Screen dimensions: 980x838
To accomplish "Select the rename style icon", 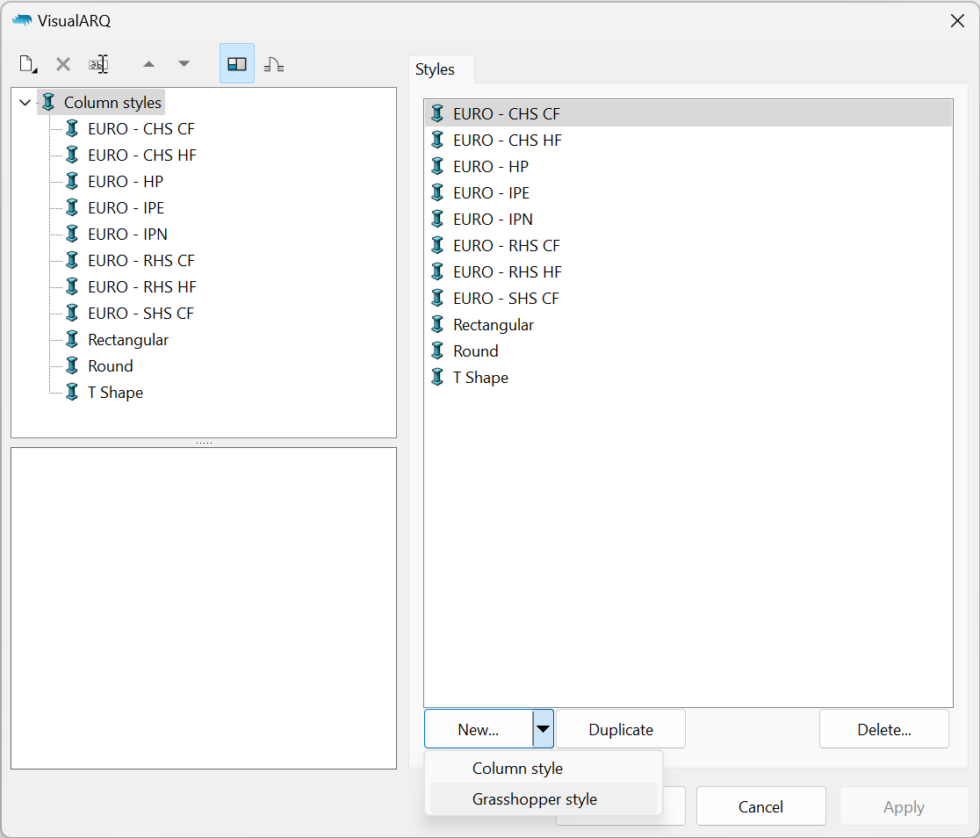I will tap(98, 63).
